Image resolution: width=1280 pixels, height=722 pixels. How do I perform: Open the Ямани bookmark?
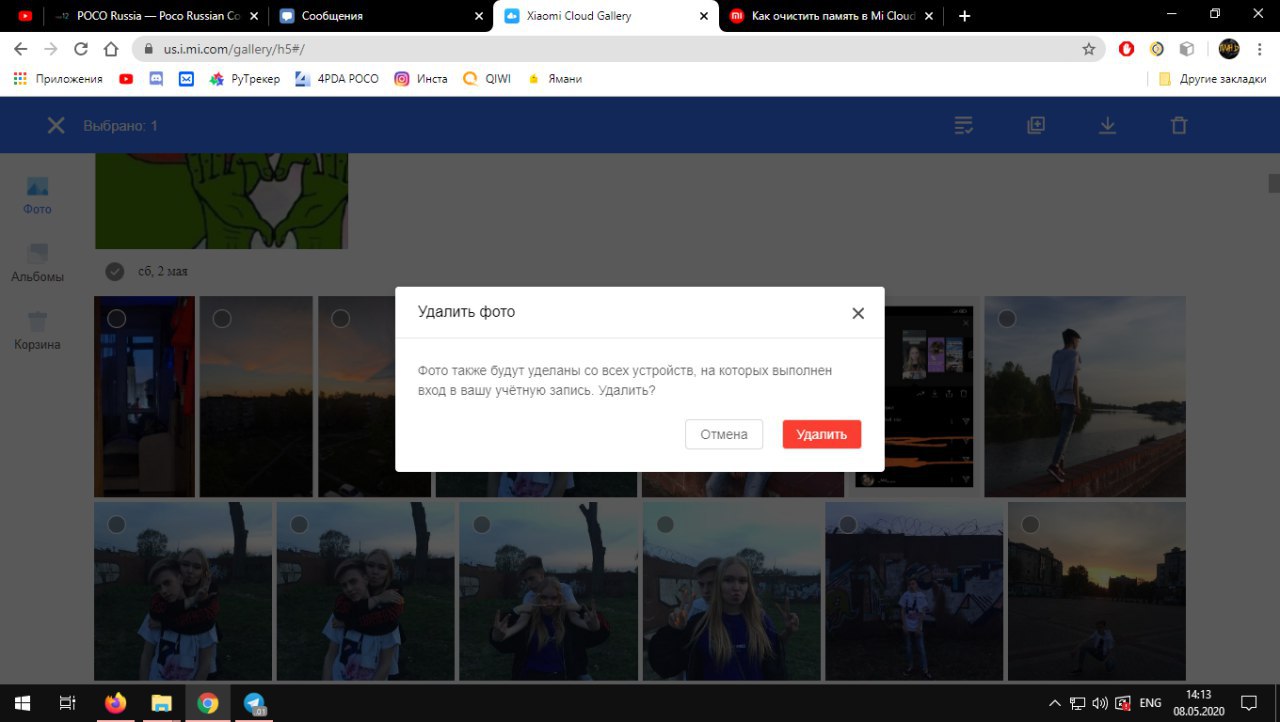(x=554, y=79)
